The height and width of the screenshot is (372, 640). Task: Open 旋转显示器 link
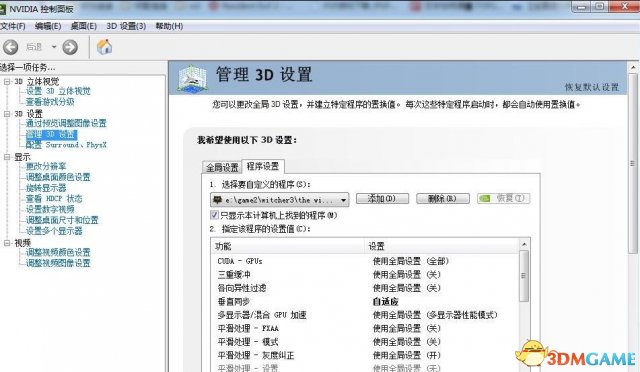pyautogui.click(x=46, y=188)
